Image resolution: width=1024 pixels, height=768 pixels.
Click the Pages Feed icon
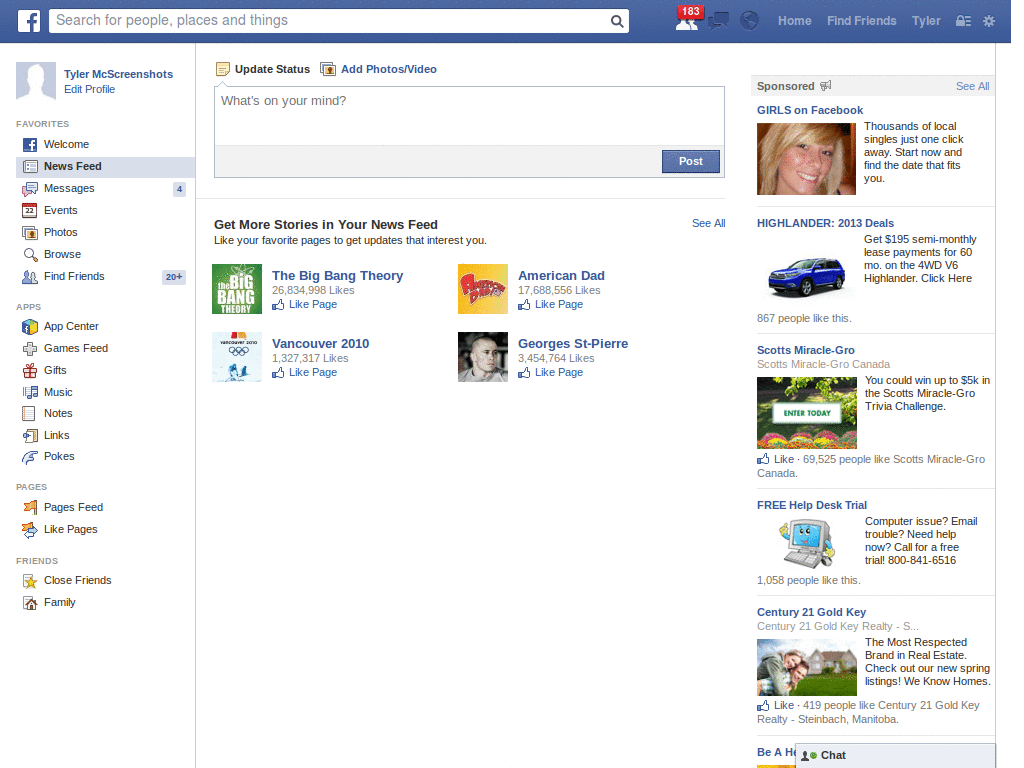pyautogui.click(x=29, y=507)
